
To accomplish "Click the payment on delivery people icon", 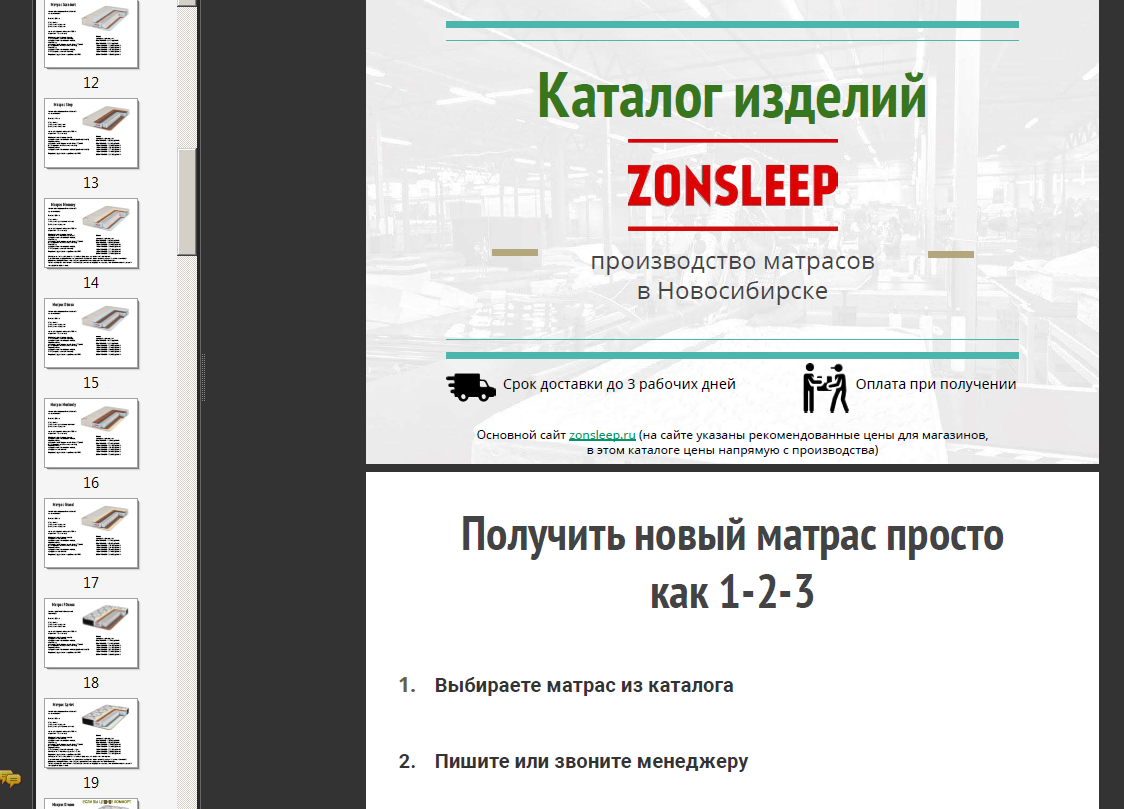I will [x=825, y=388].
